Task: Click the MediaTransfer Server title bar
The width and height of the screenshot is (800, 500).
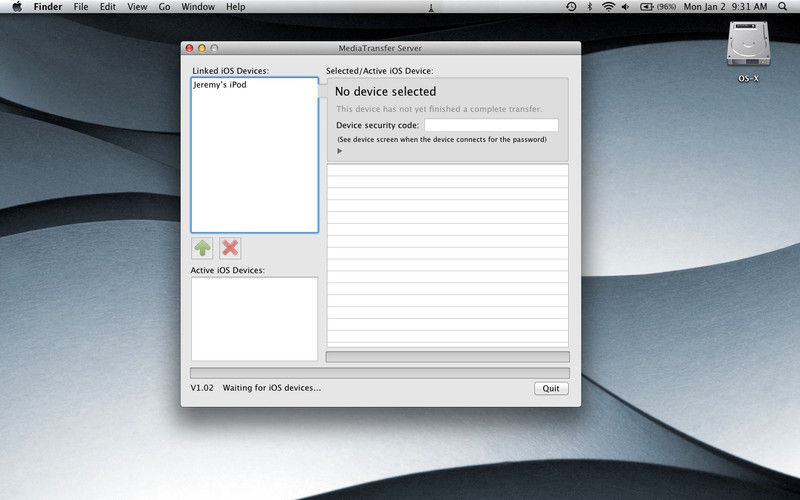Action: tap(380, 48)
